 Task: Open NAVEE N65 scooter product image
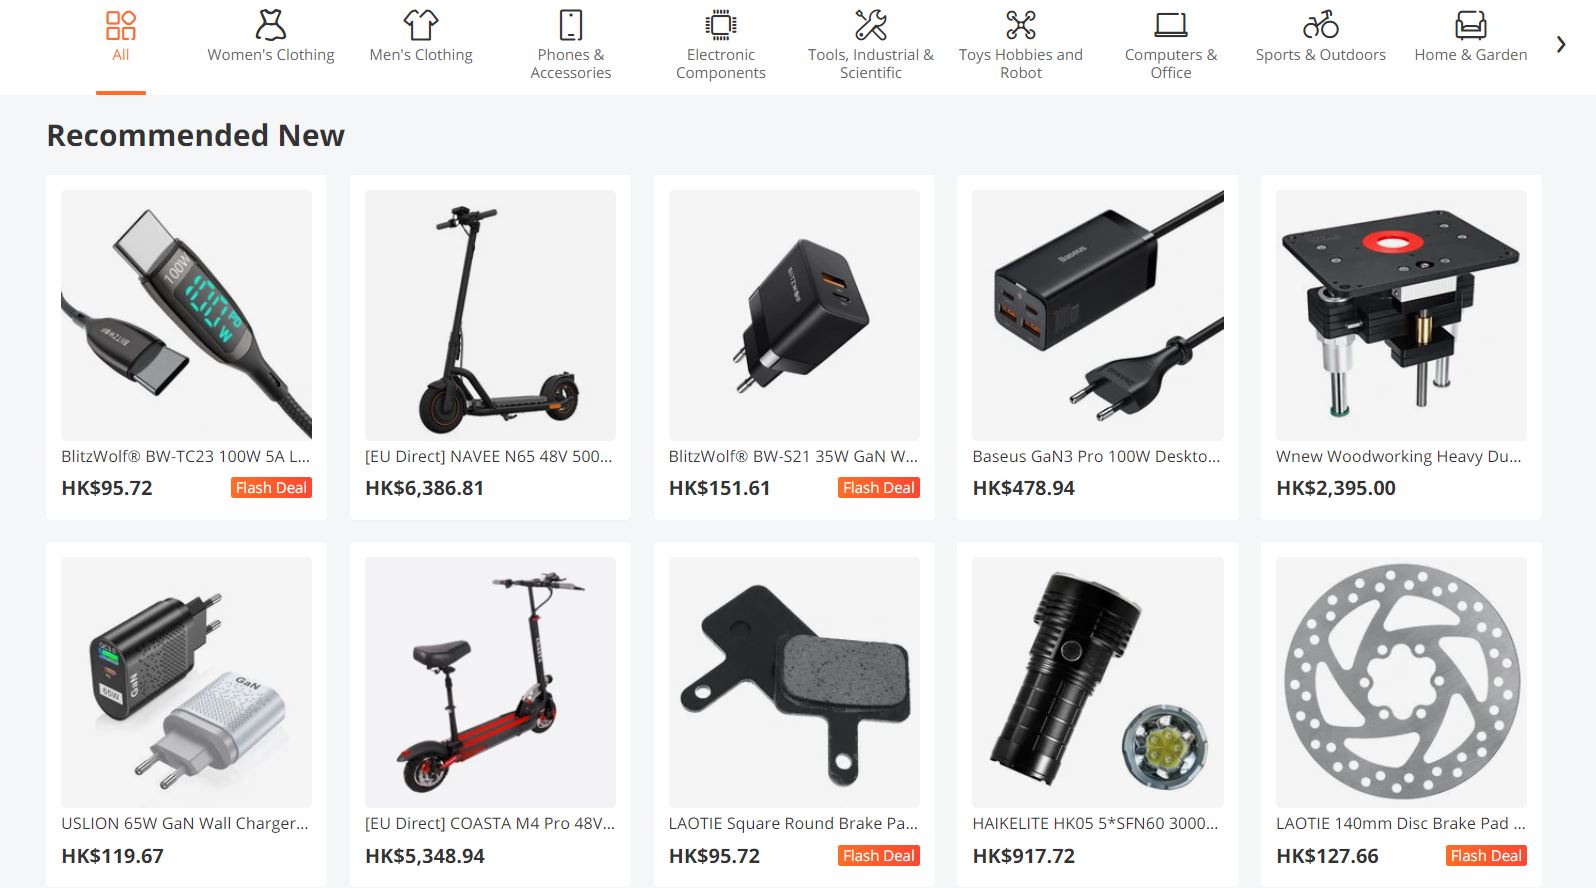pos(490,315)
